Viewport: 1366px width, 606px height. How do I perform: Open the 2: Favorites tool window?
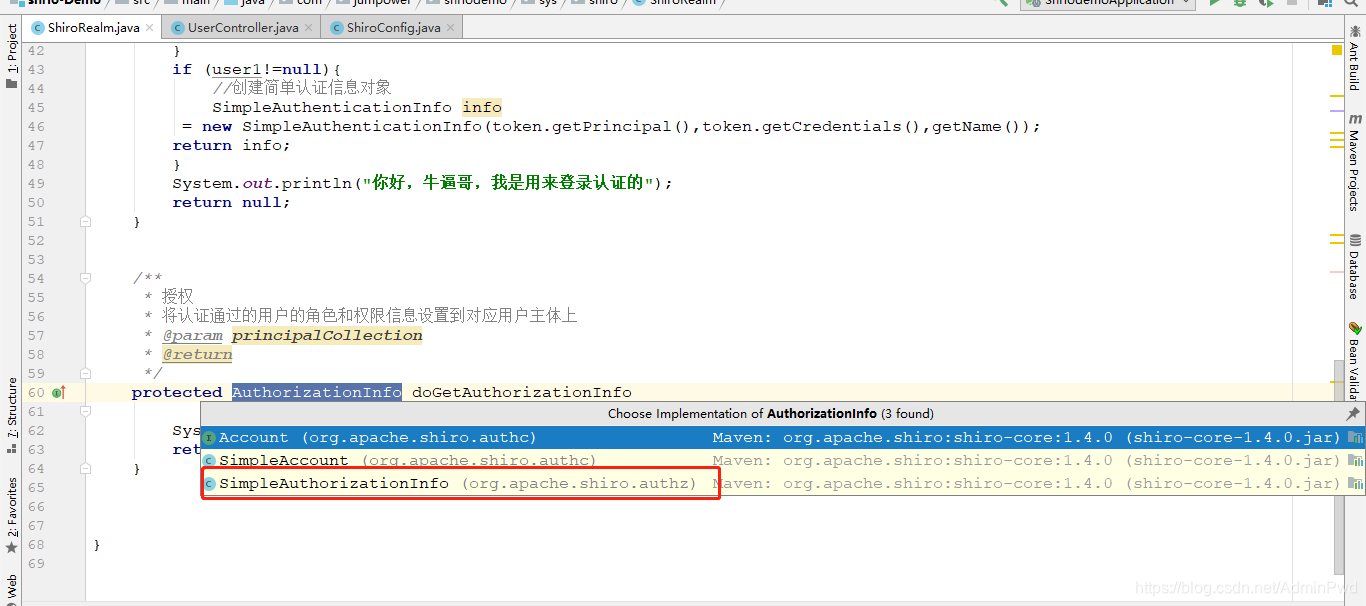[x=11, y=515]
